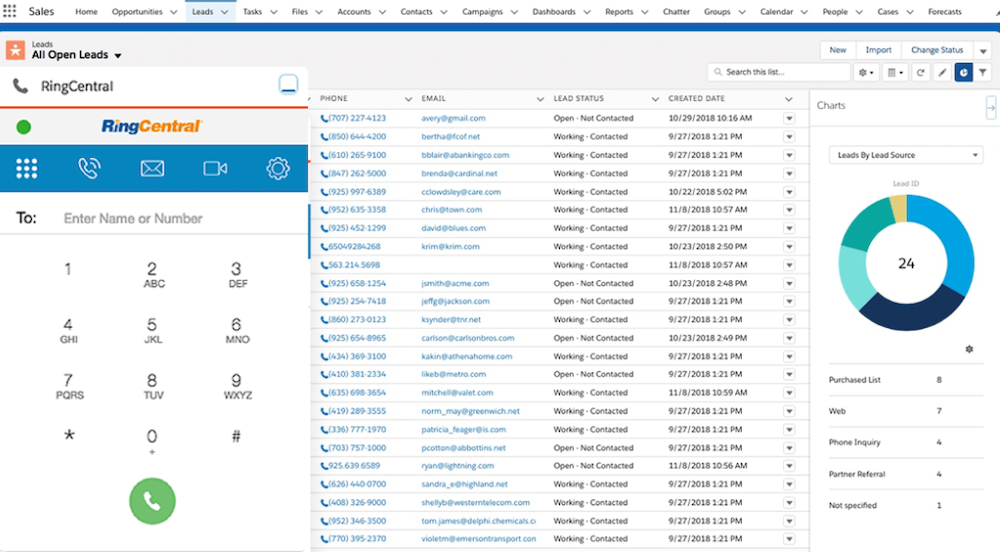The width and height of the screenshot is (1000, 552).
Task: Open the display-as table dropdown
Action: (895, 72)
